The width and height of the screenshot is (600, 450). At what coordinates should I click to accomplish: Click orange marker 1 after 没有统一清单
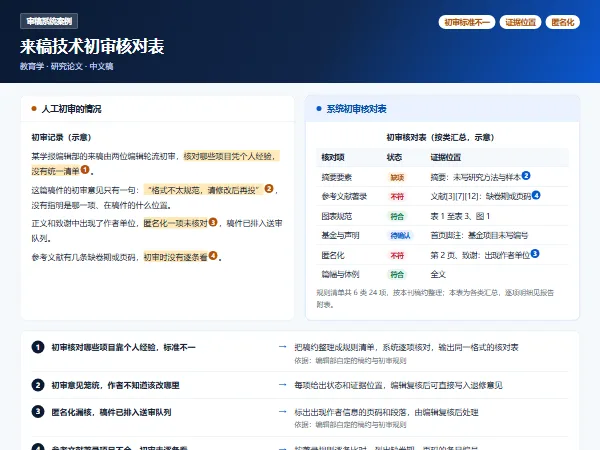pos(85,169)
